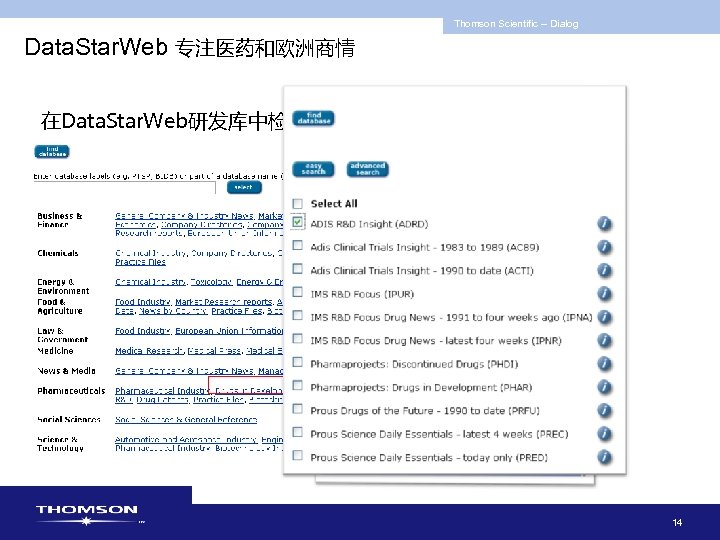Open Pharmaceutical Industry link under Pharmaceuticals
The height and width of the screenshot is (540, 720).
pyautogui.click(x=162, y=391)
